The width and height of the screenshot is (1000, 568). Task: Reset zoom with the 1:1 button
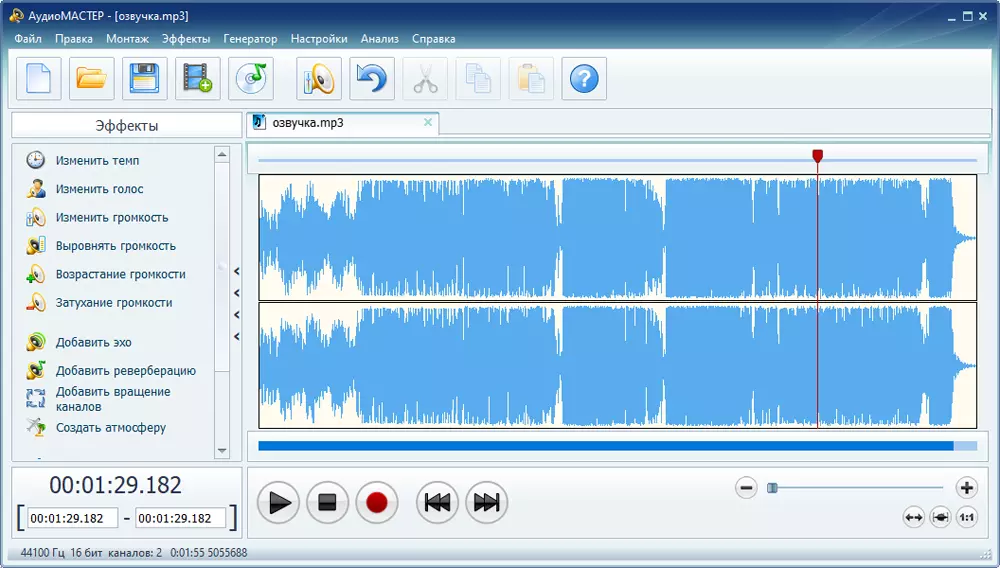[x=966, y=517]
